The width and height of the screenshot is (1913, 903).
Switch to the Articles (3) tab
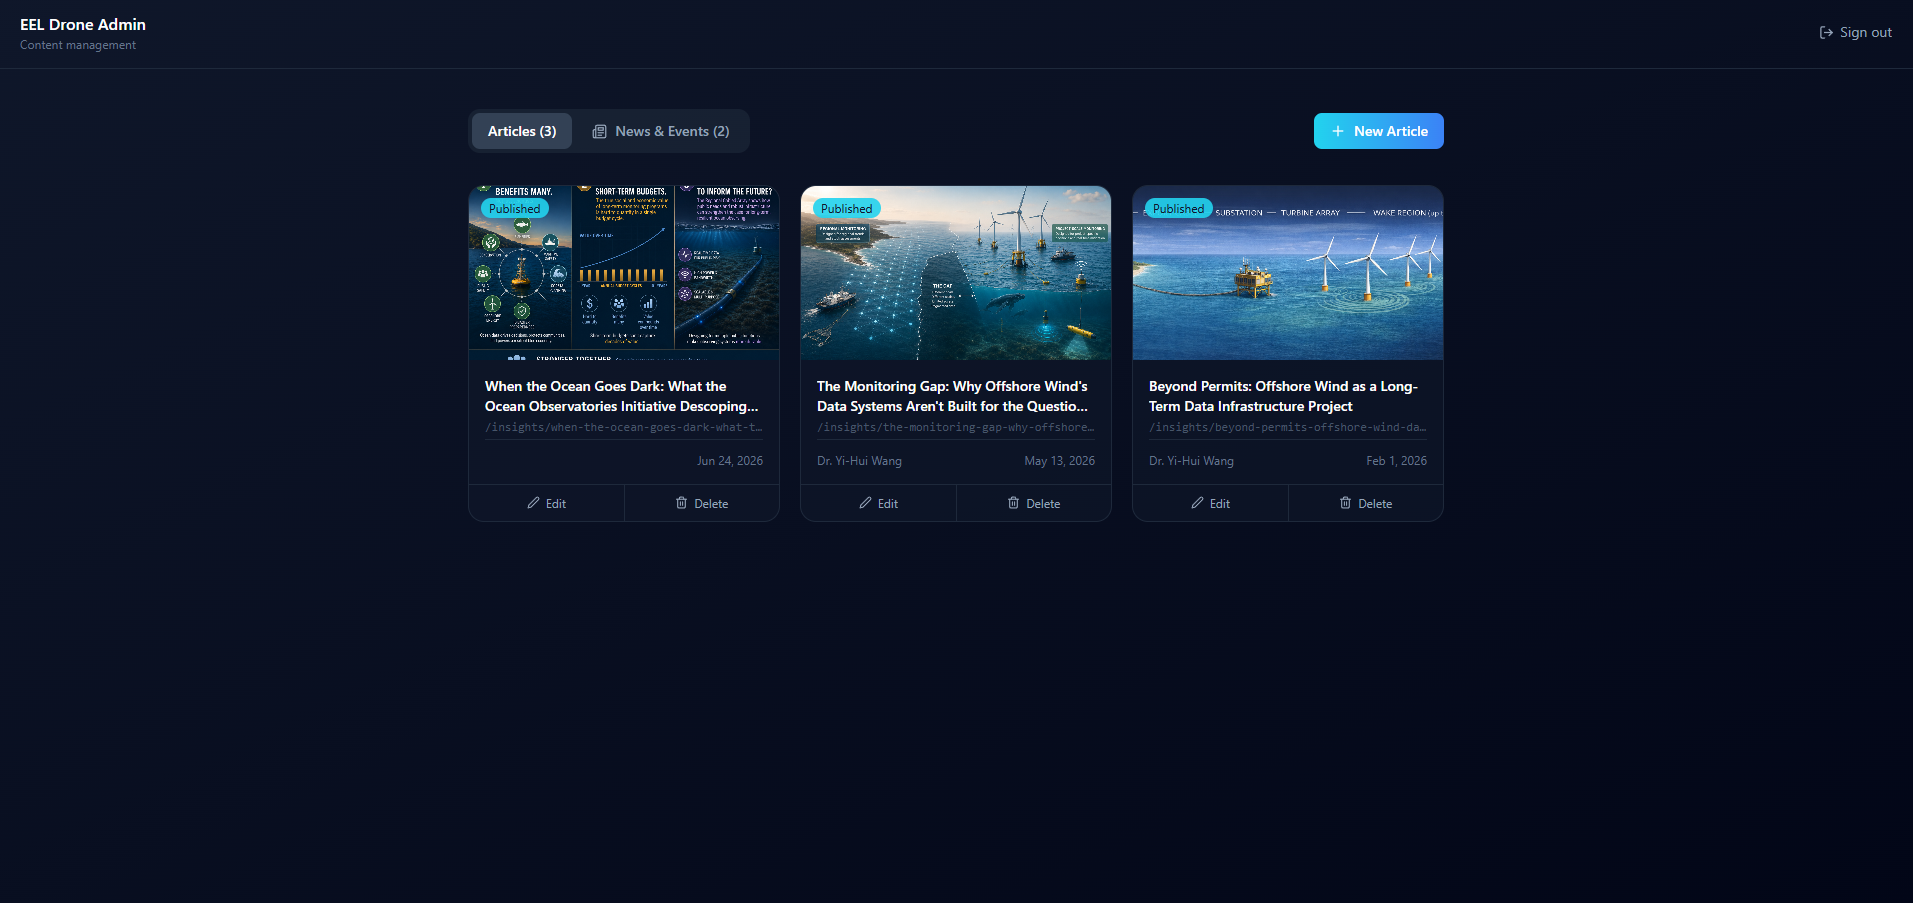(x=522, y=131)
